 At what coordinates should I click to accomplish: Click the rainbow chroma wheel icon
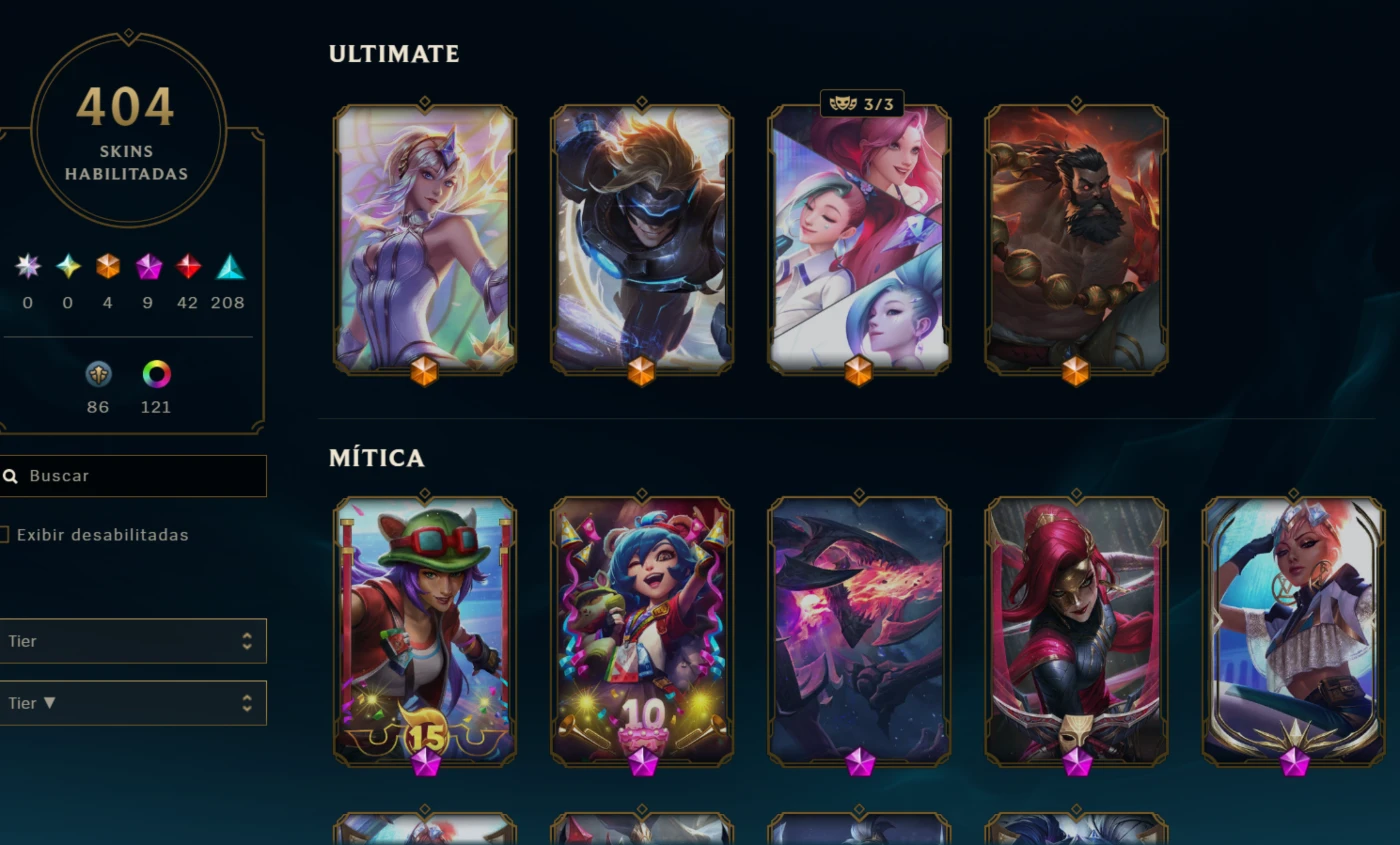tap(156, 374)
